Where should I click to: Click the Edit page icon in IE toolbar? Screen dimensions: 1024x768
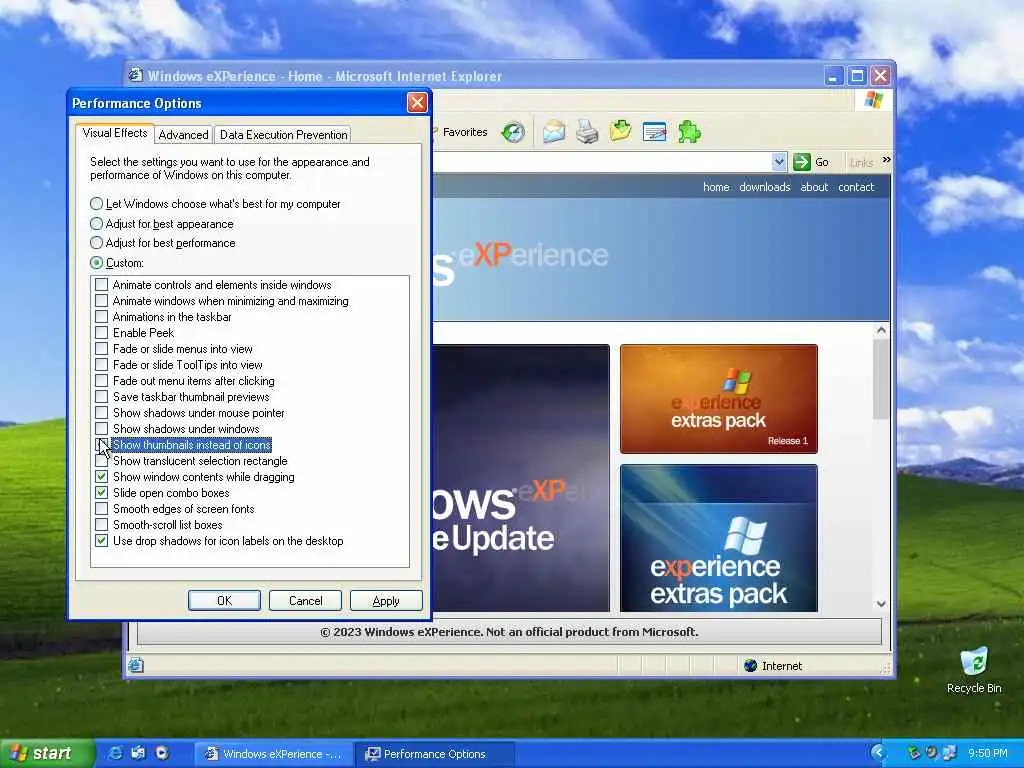coord(654,132)
